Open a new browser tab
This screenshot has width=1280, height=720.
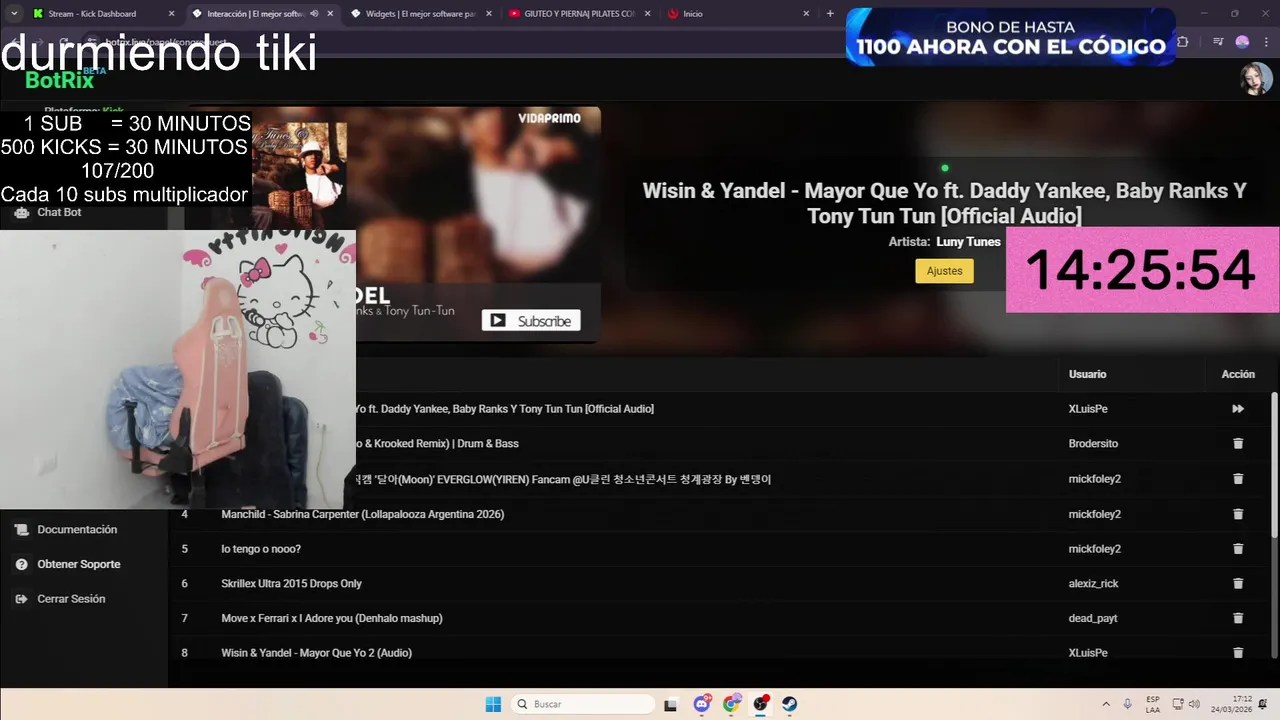[830, 14]
